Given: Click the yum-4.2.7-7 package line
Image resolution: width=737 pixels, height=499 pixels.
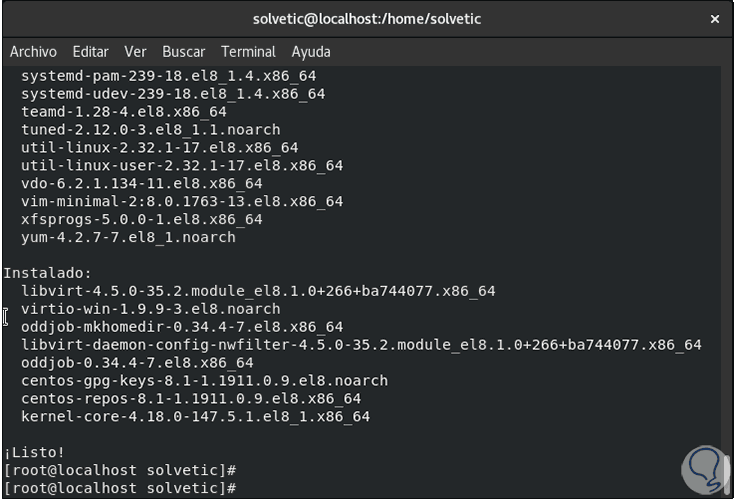Looking at the screenshot, I should coord(128,237).
